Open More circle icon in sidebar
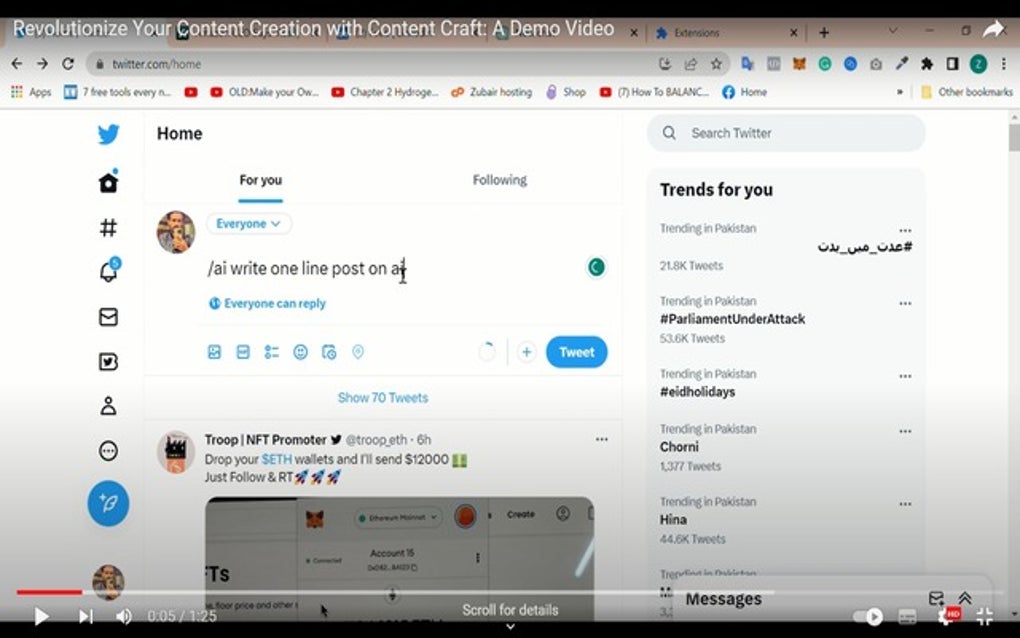1020x638 pixels. point(109,451)
